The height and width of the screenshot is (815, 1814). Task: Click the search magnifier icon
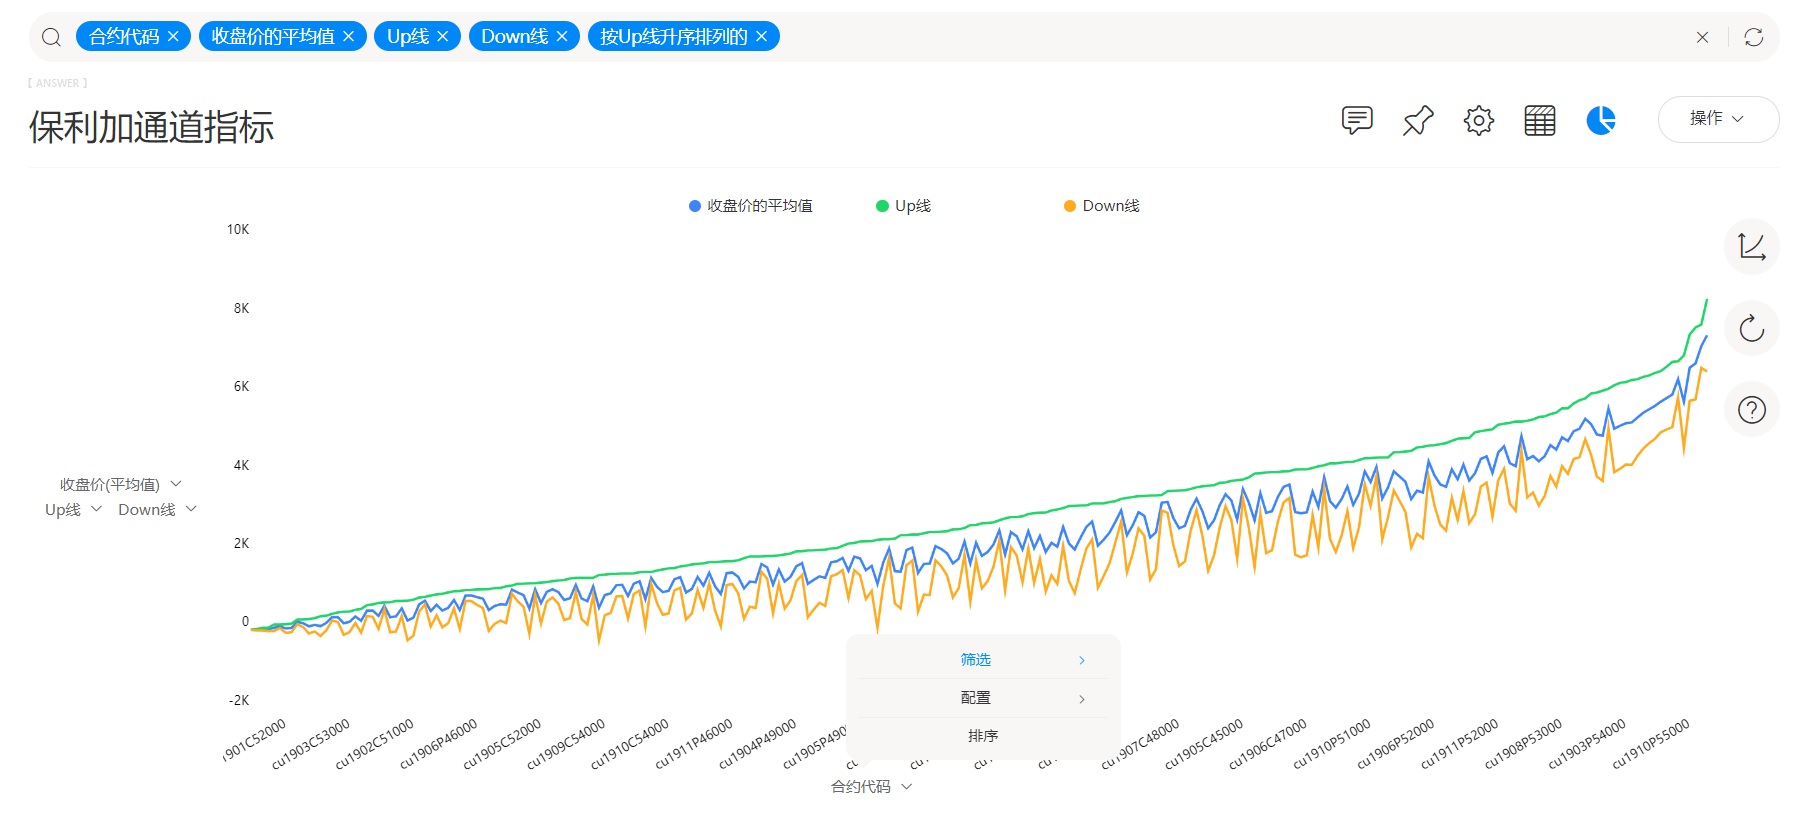coord(51,37)
